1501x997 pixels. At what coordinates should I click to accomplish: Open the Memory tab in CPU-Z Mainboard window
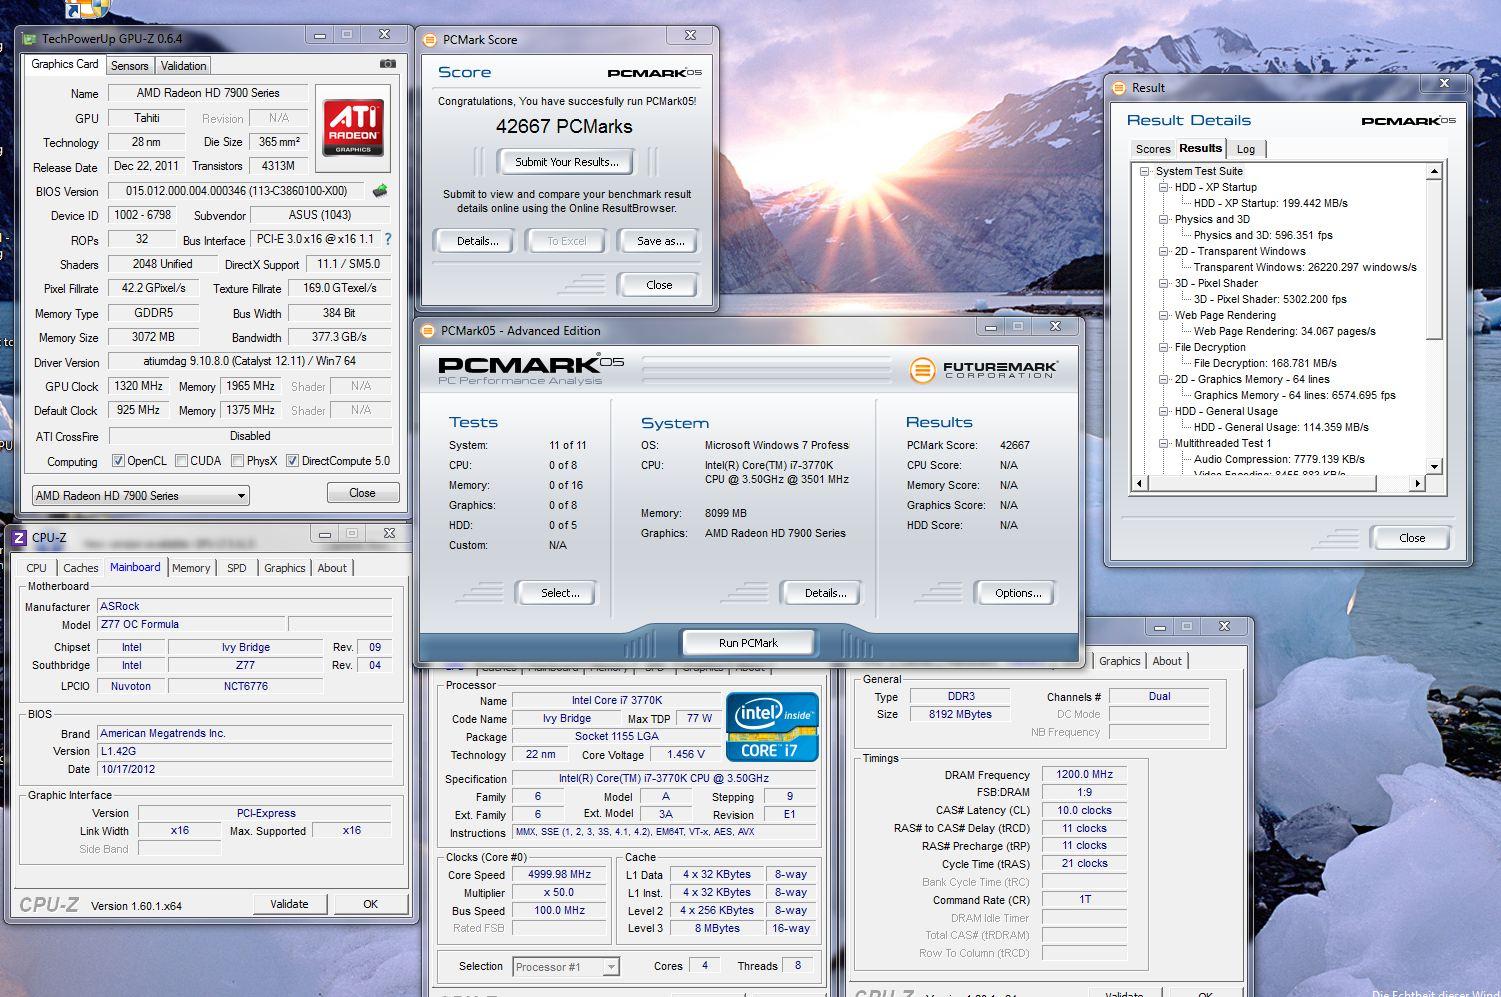[191, 568]
